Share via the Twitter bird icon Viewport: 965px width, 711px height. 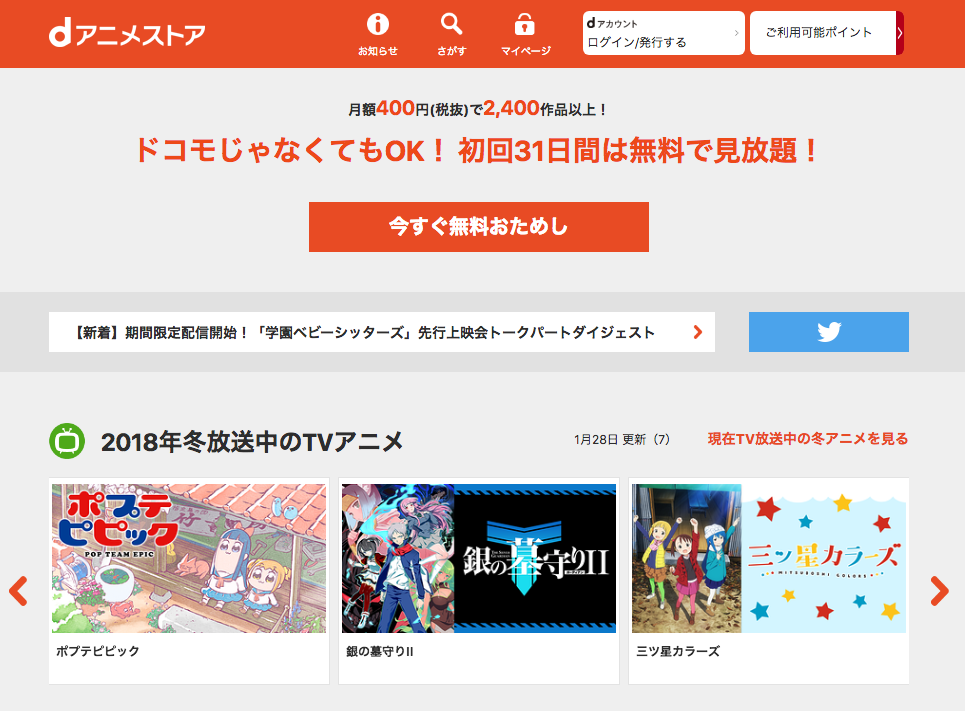point(828,332)
